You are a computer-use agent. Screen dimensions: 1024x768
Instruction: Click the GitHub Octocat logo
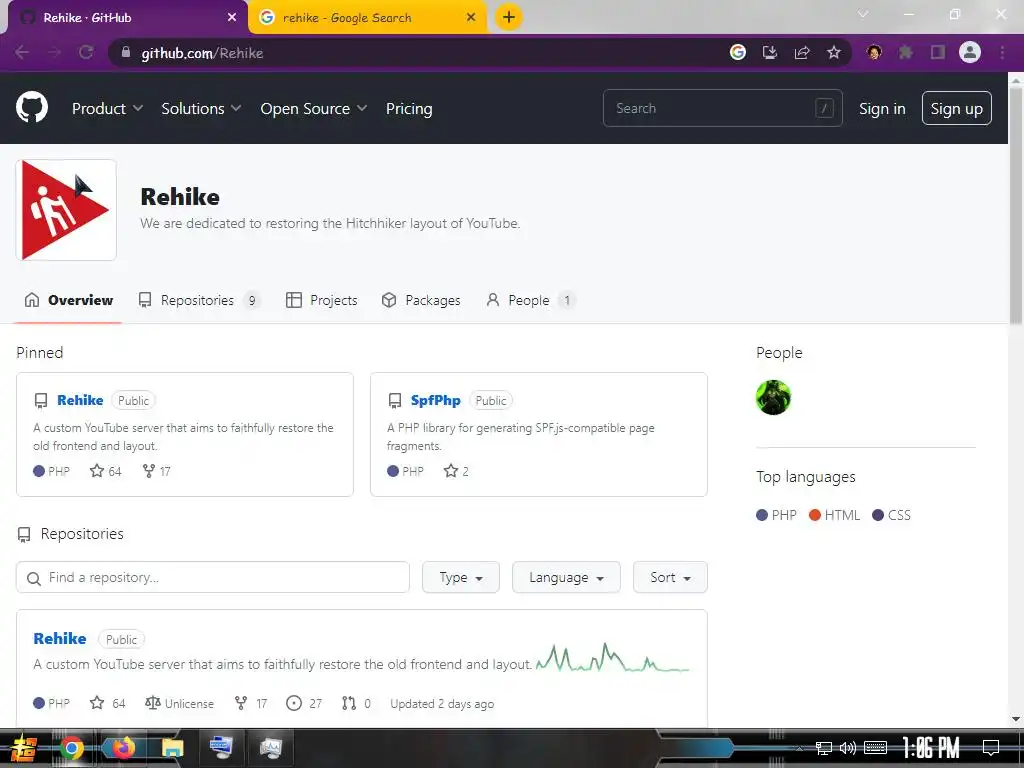[31, 108]
